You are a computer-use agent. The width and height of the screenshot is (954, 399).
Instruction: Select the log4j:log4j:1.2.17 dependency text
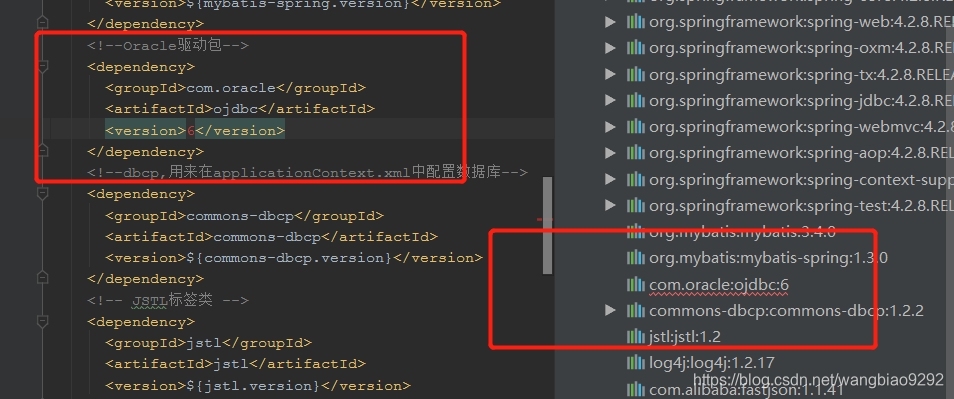(712, 363)
